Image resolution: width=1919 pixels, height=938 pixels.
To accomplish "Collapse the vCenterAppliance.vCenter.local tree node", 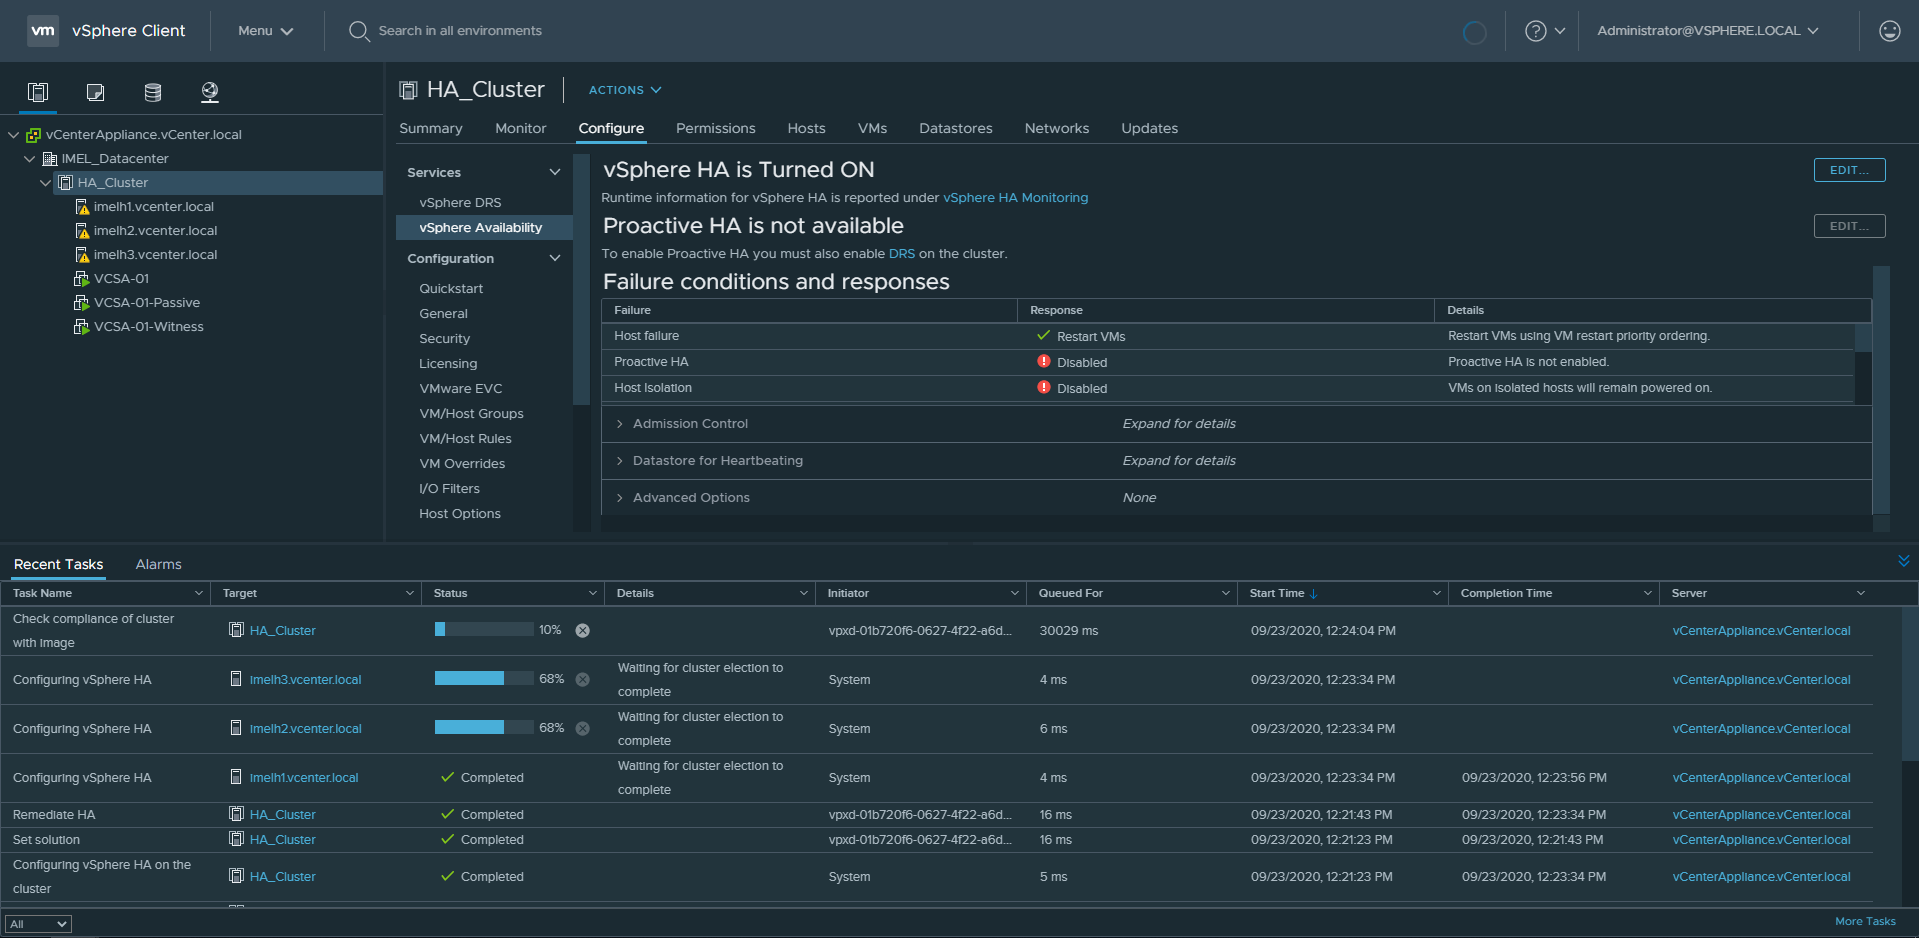I will coord(13,135).
